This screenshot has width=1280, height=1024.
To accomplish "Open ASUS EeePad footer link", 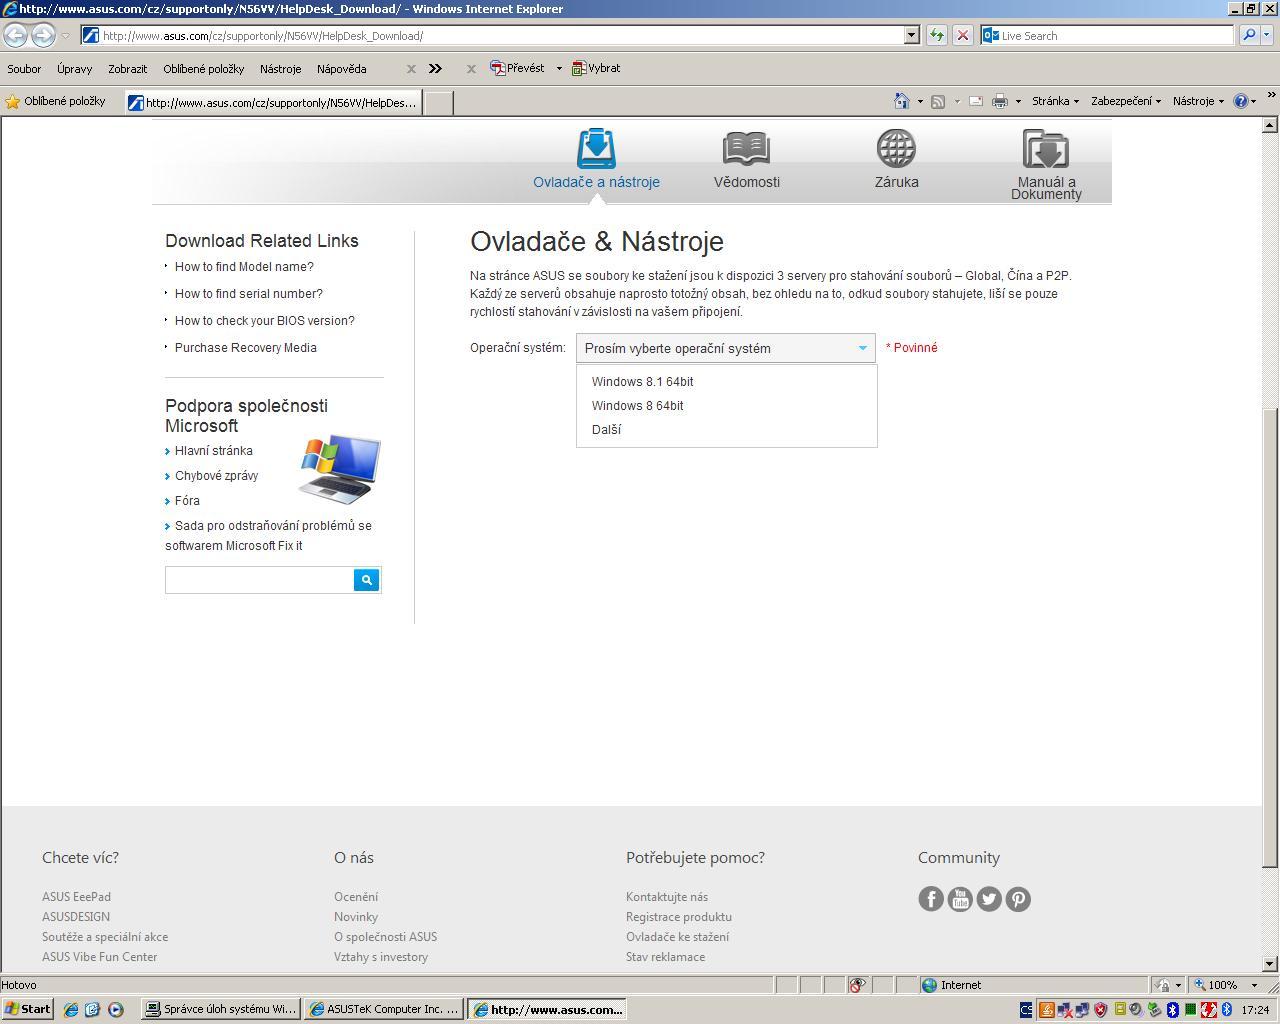I will point(76,897).
